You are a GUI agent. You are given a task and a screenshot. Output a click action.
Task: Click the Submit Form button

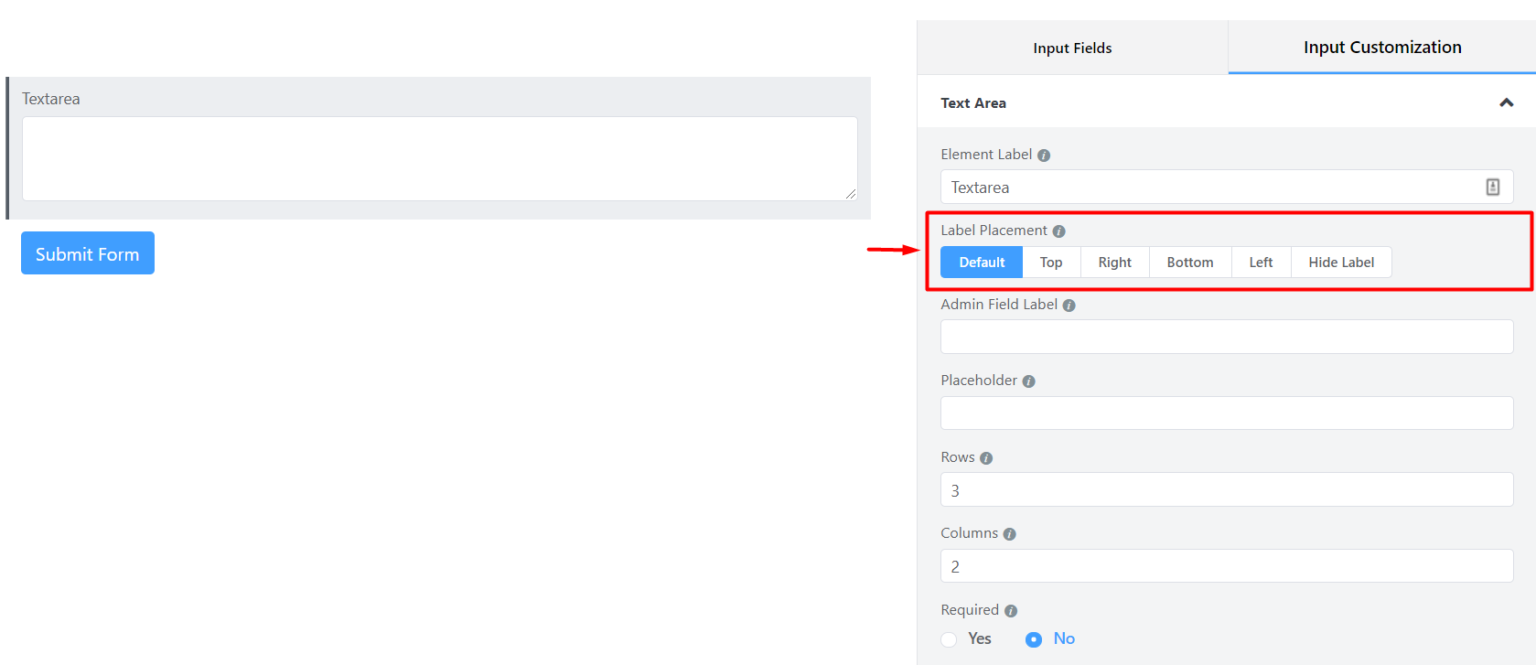87,253
